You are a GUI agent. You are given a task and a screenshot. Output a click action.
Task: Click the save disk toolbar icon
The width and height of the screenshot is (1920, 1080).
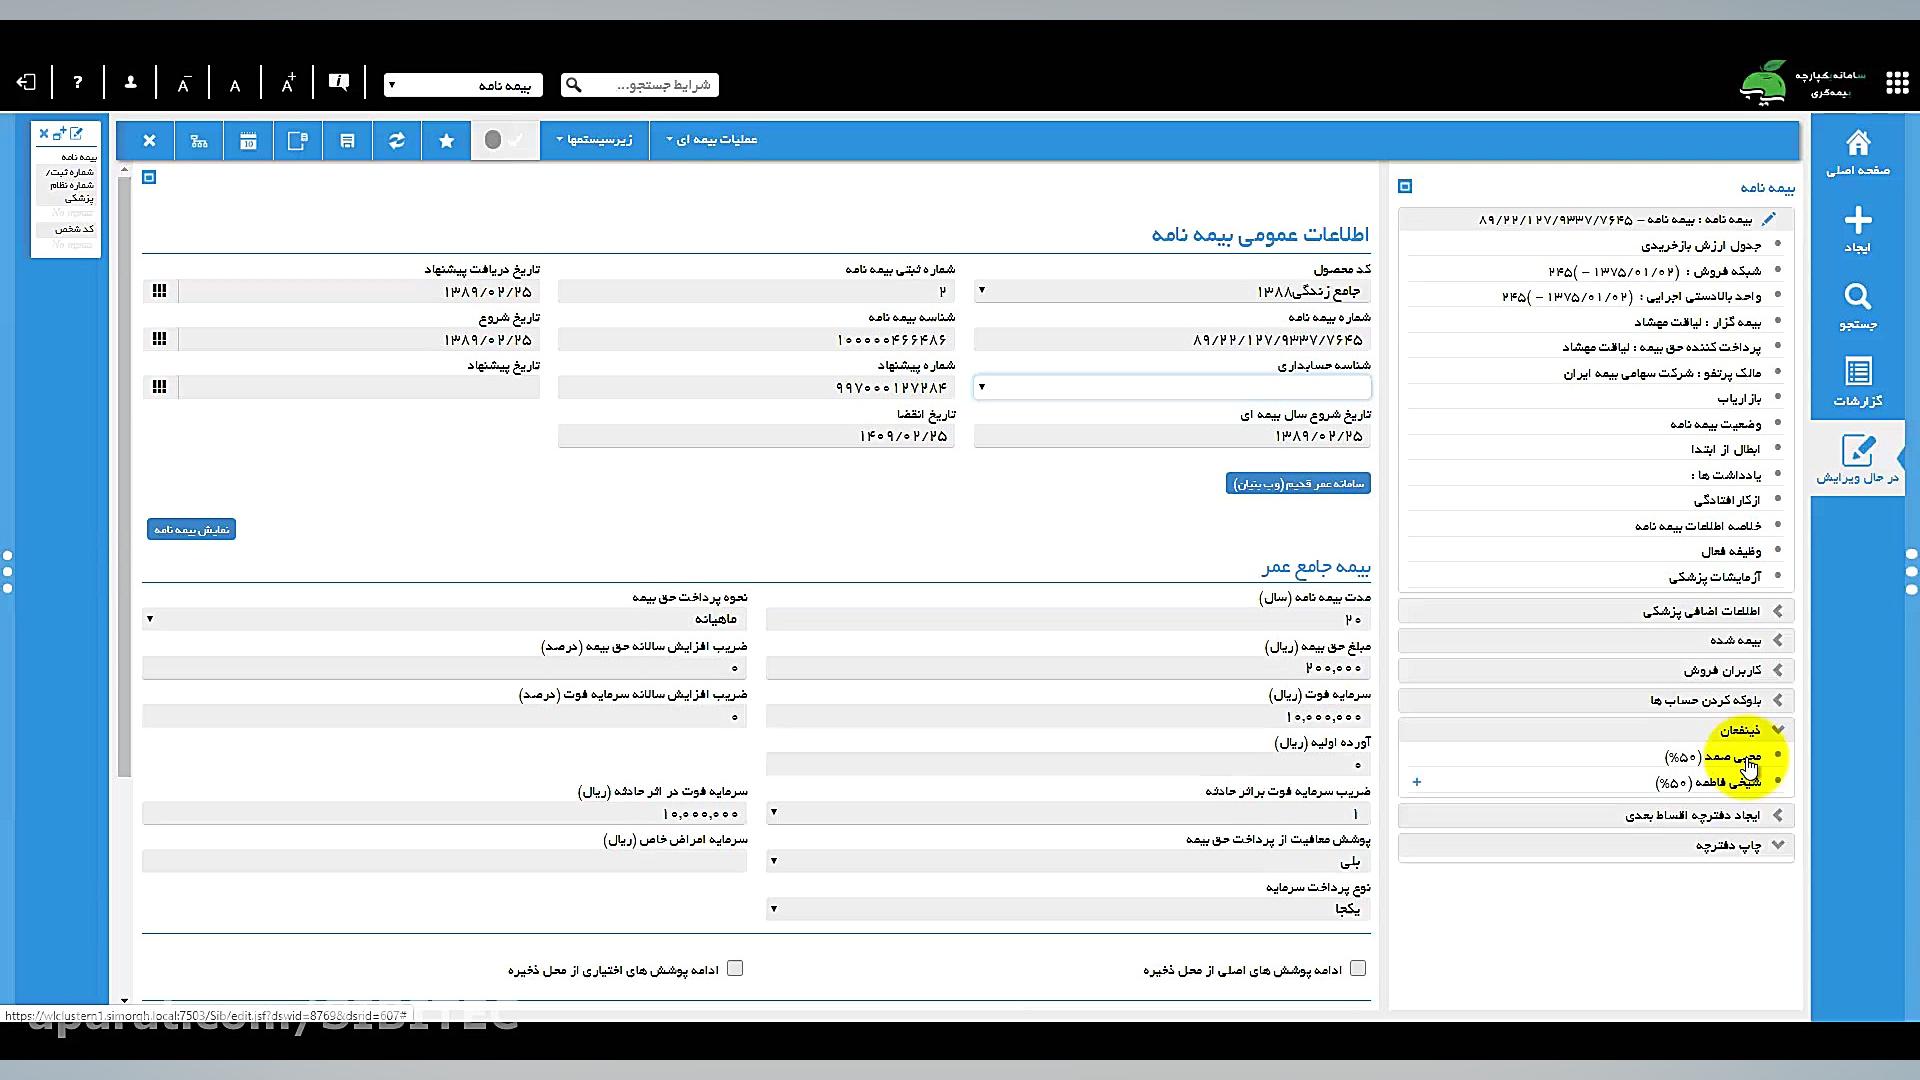[347, 141]
